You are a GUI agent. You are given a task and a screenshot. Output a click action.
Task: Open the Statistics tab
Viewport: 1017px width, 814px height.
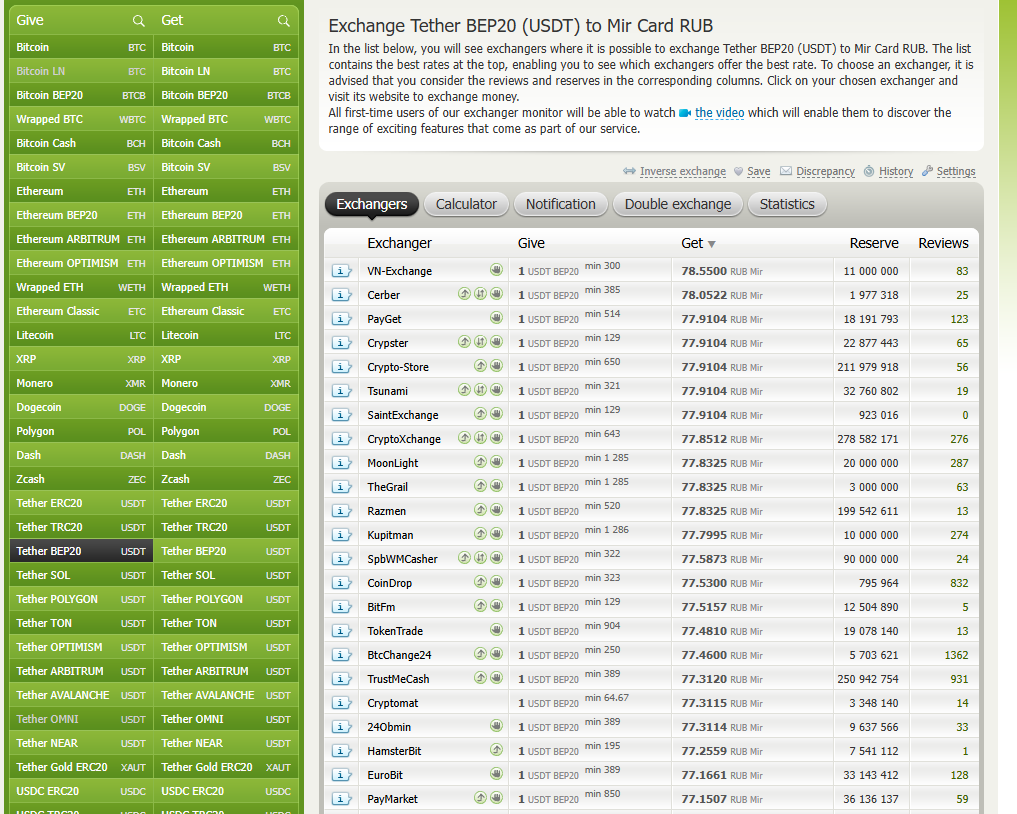787,204
